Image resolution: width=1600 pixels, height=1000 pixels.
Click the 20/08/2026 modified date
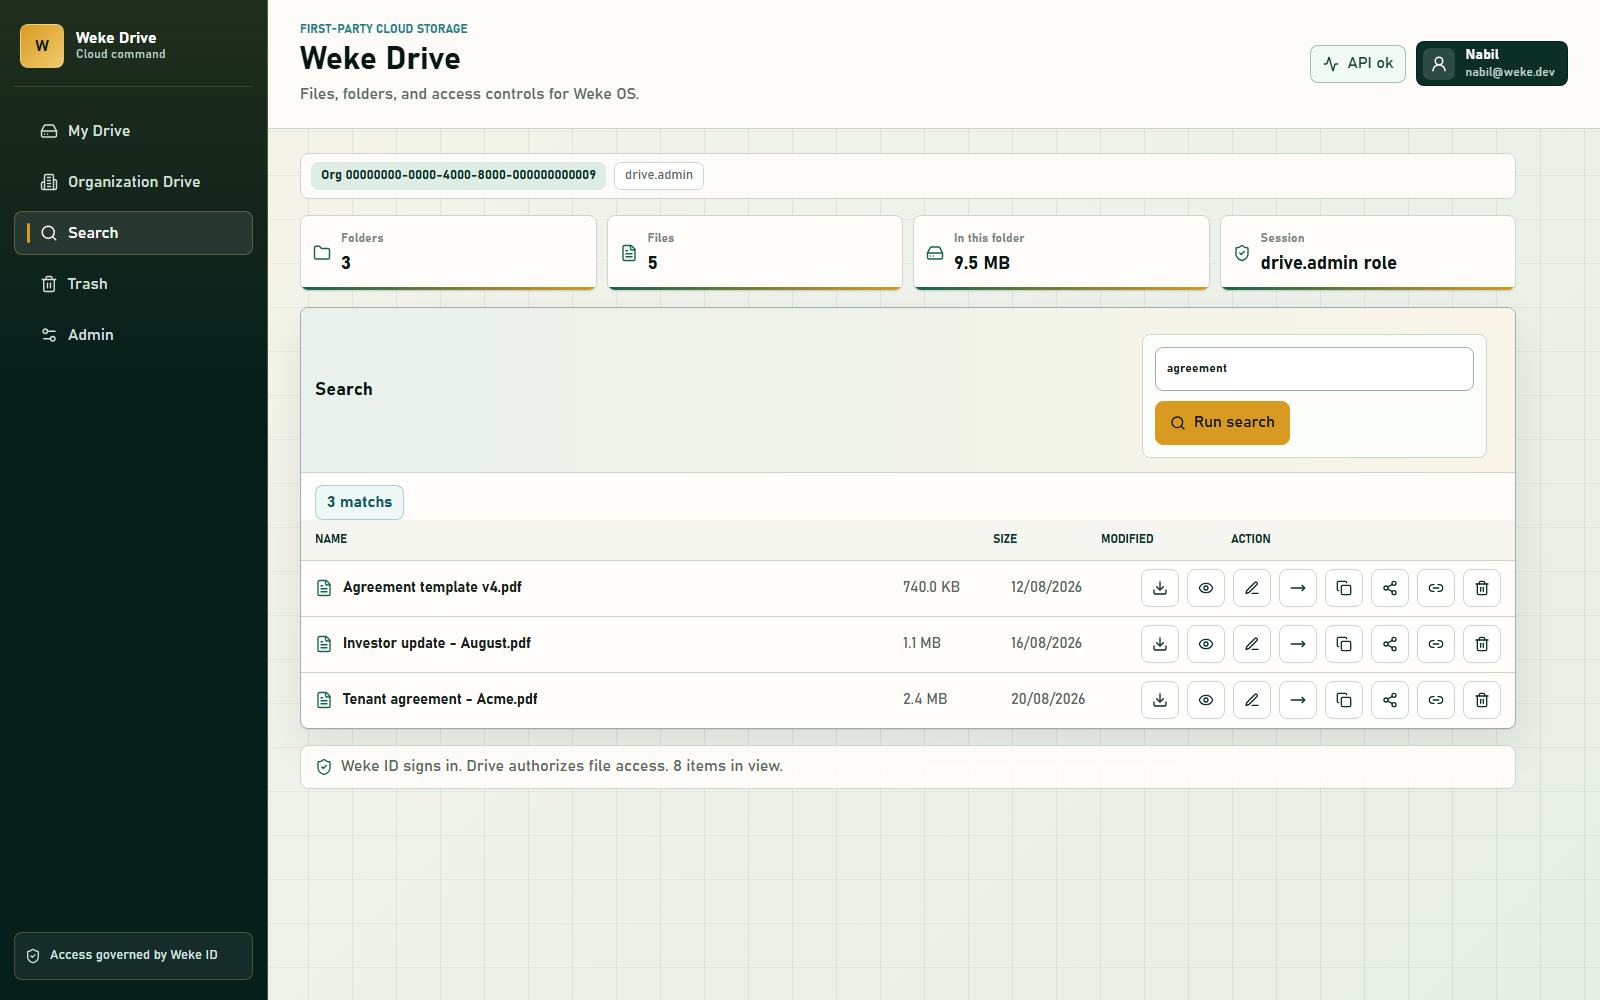click(x=1048, y=700)
